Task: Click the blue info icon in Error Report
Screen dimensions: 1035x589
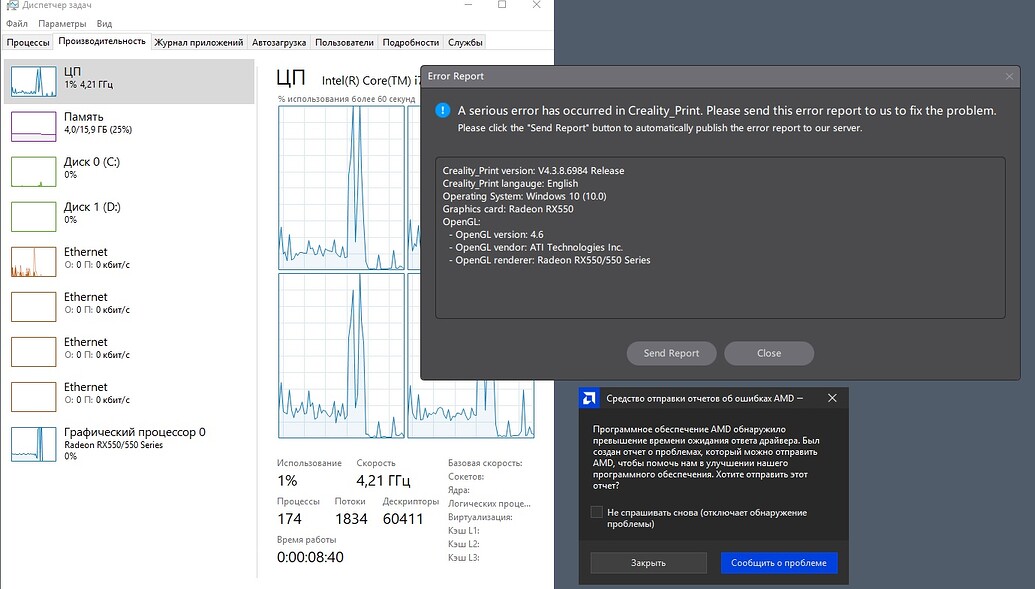Action: (442, 110)
